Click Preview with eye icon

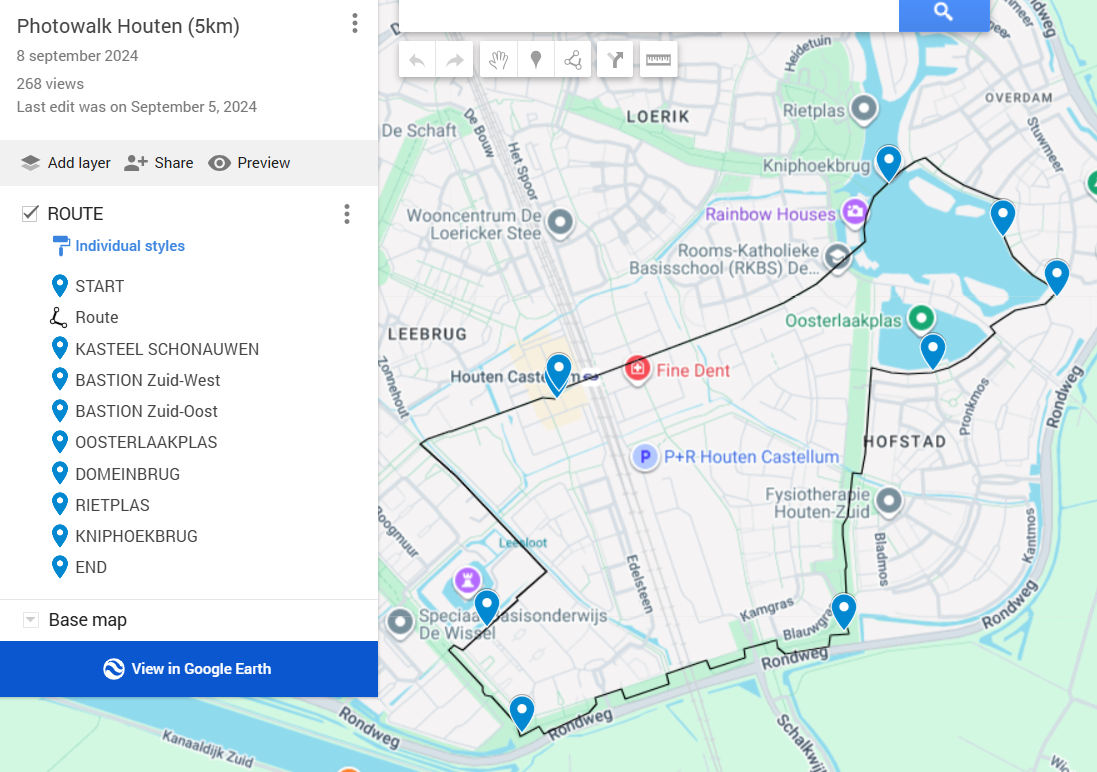(x=249, y=163)
